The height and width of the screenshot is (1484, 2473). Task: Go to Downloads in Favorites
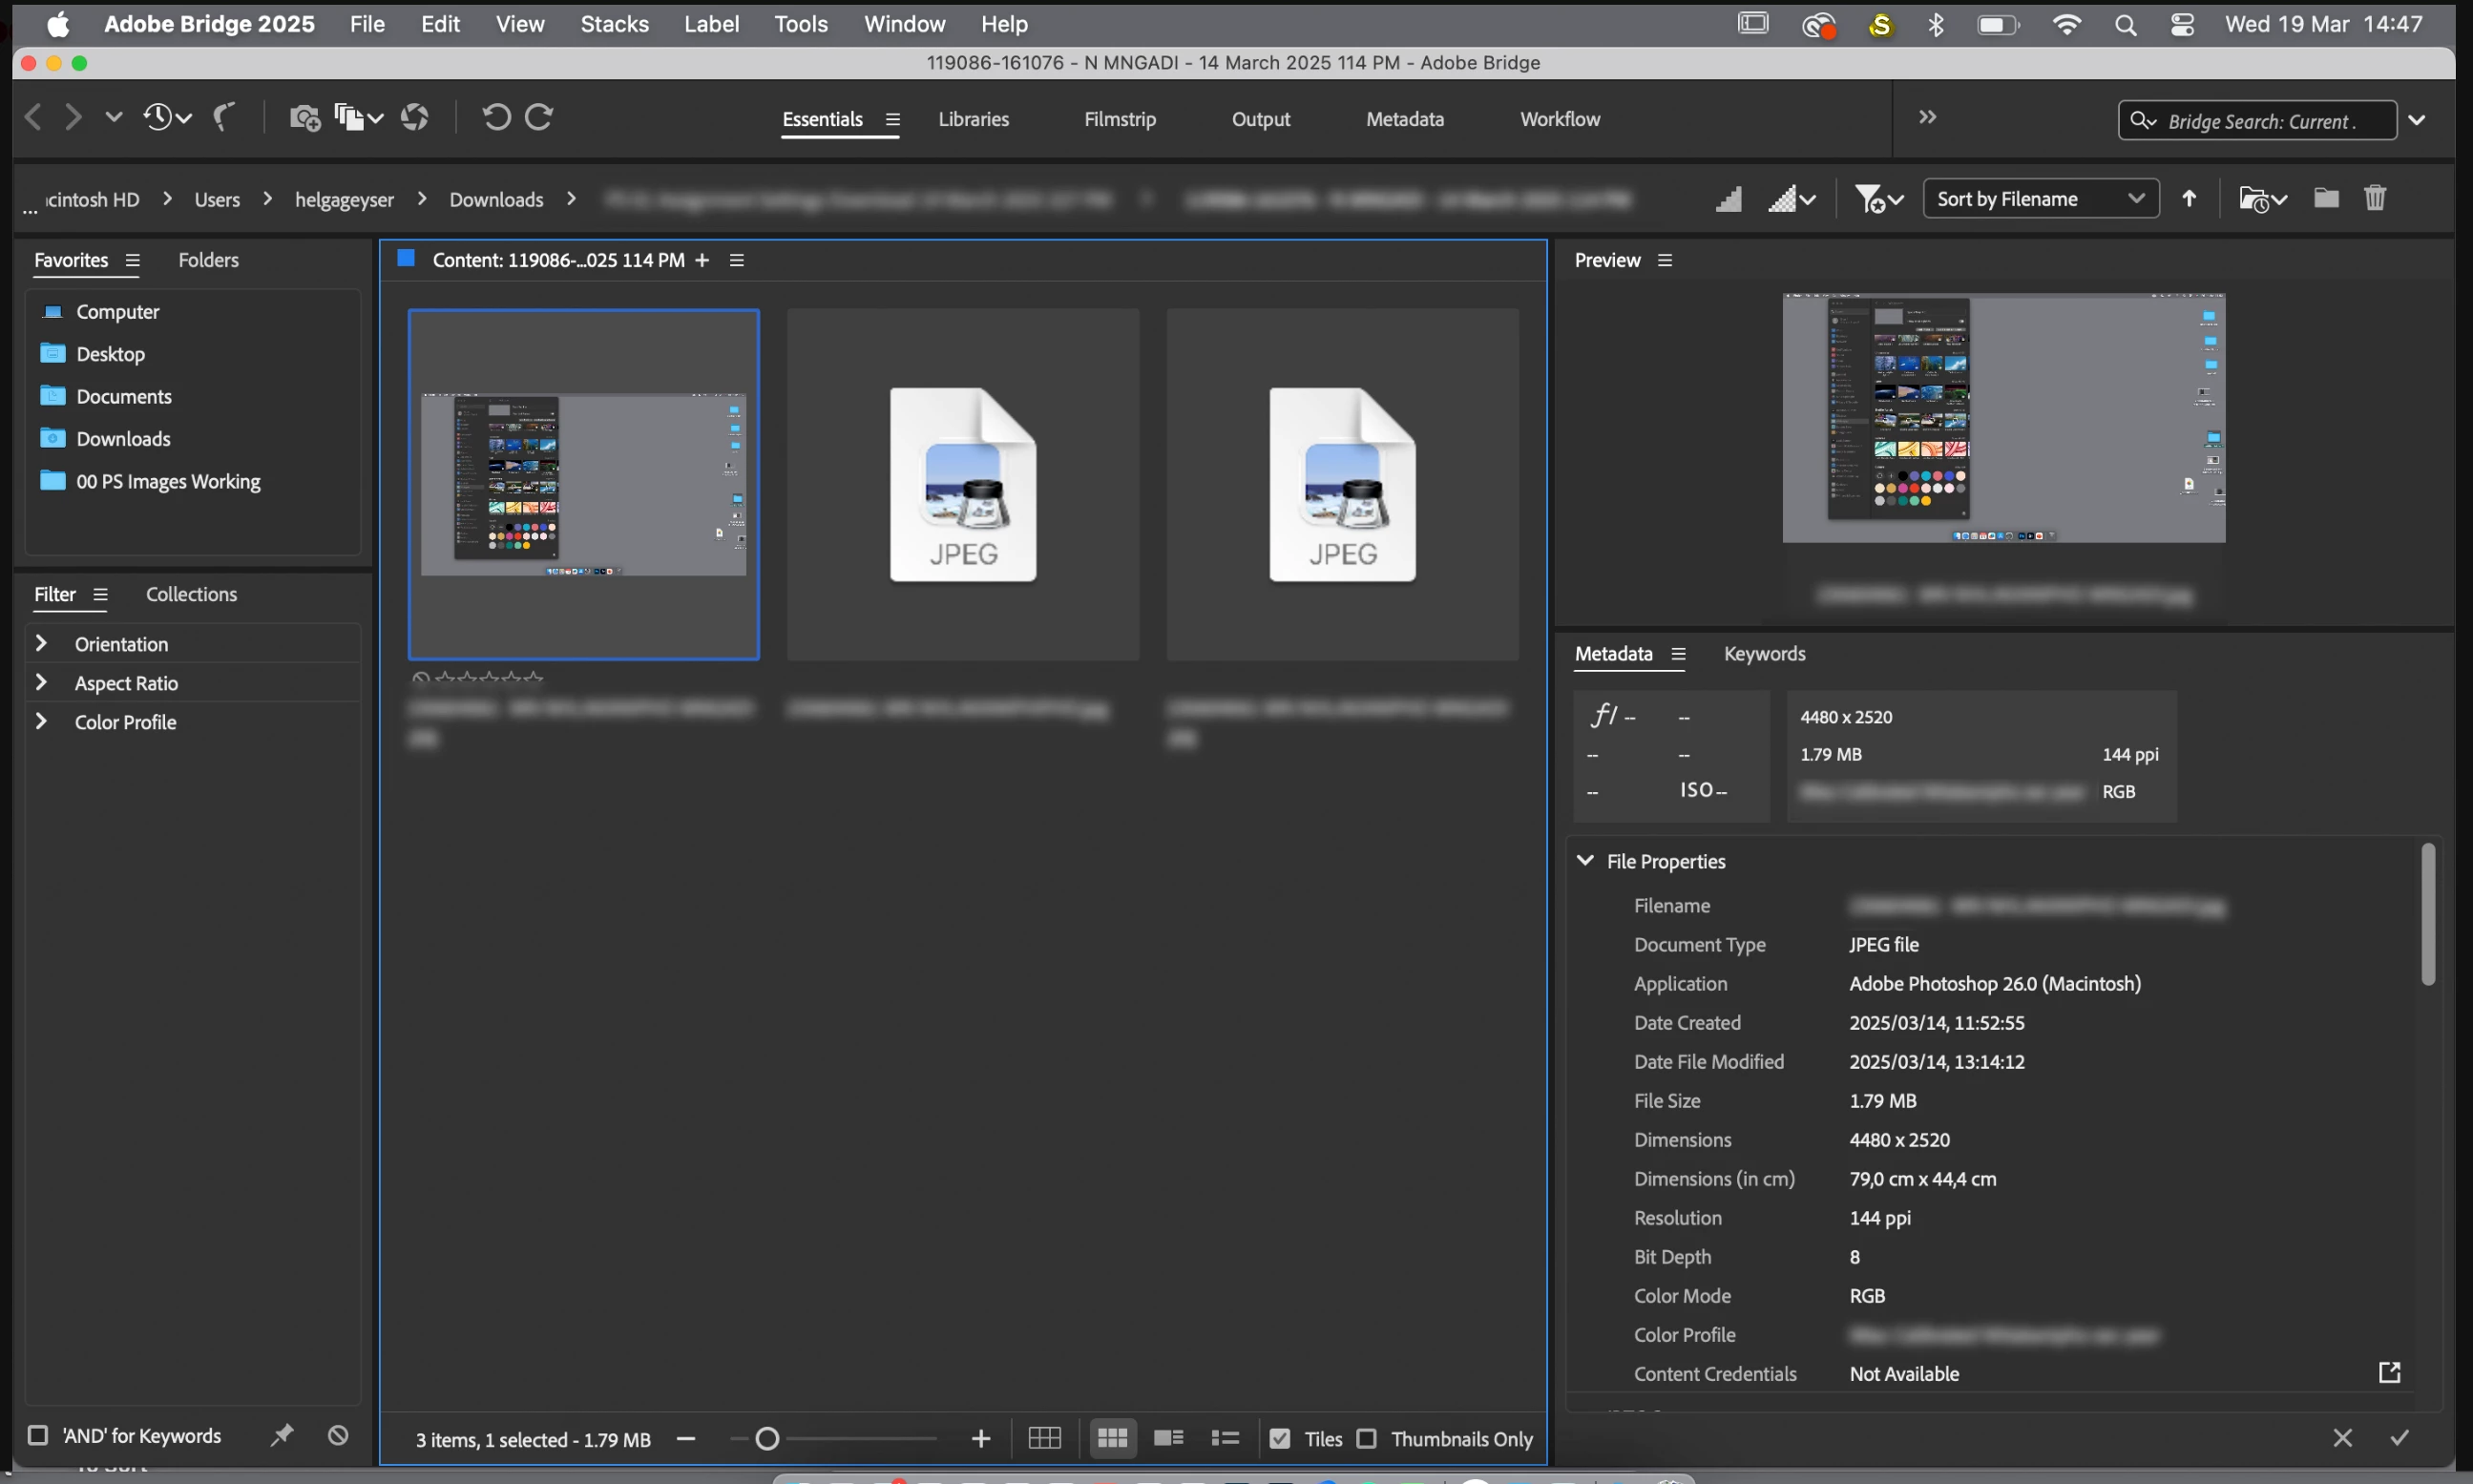123,439
